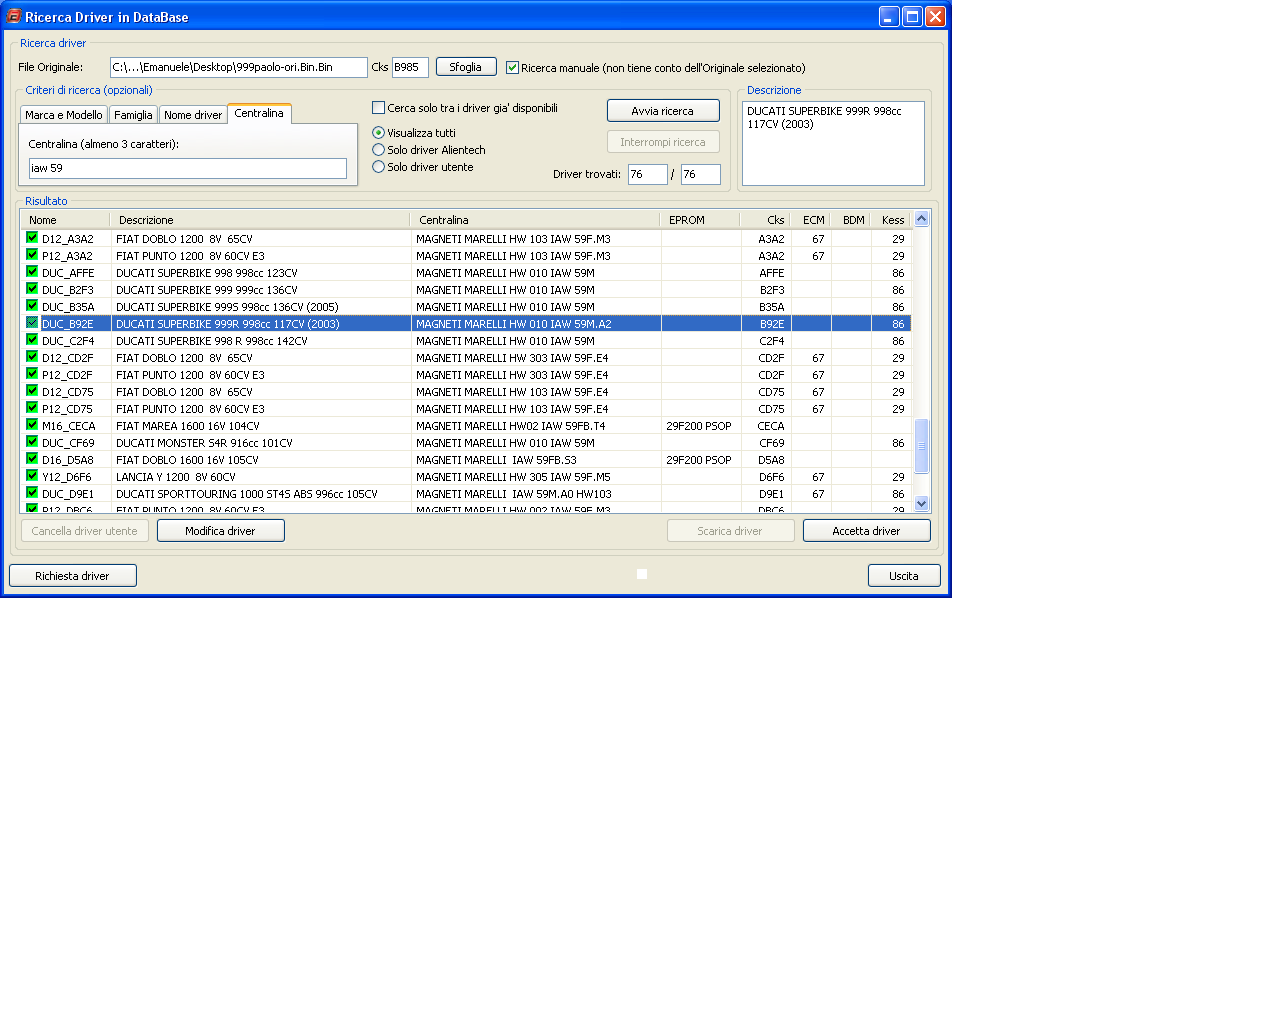Click Accetta driver button

click(x=866, y=531)
